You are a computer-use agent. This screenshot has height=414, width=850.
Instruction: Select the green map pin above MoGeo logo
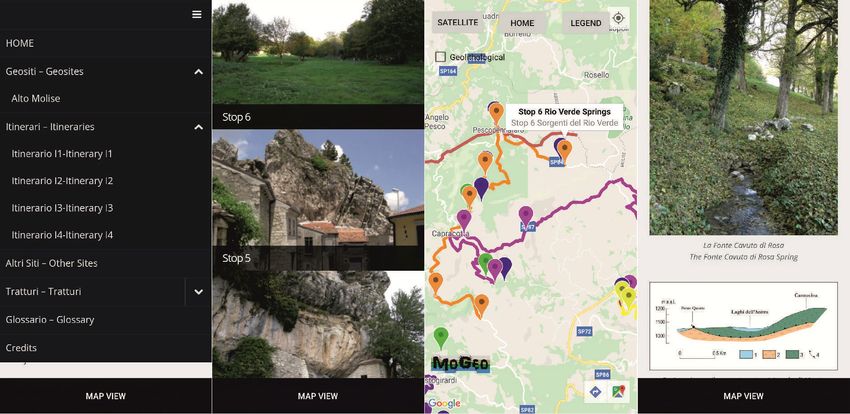click(441, 337)
